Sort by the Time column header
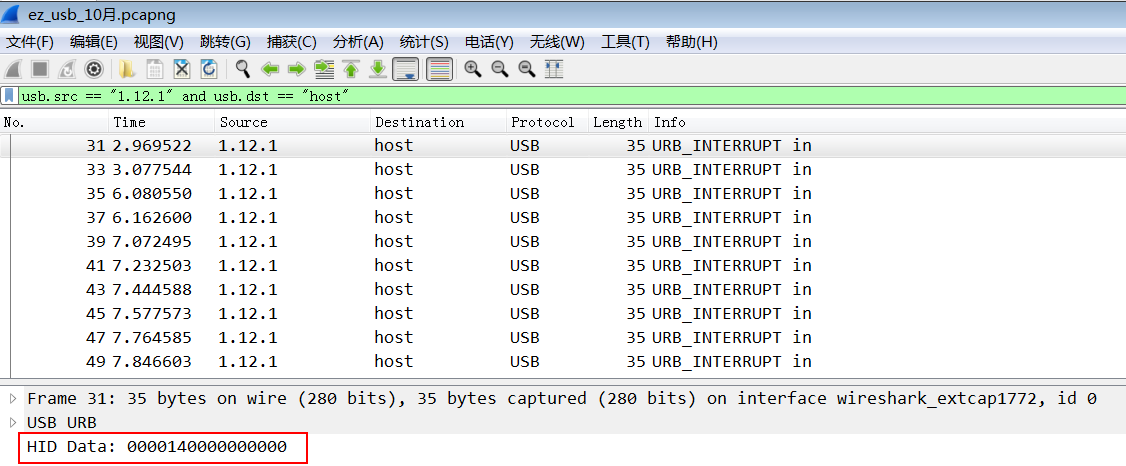Screen dimensions: 1126x466 coord(162,122)
